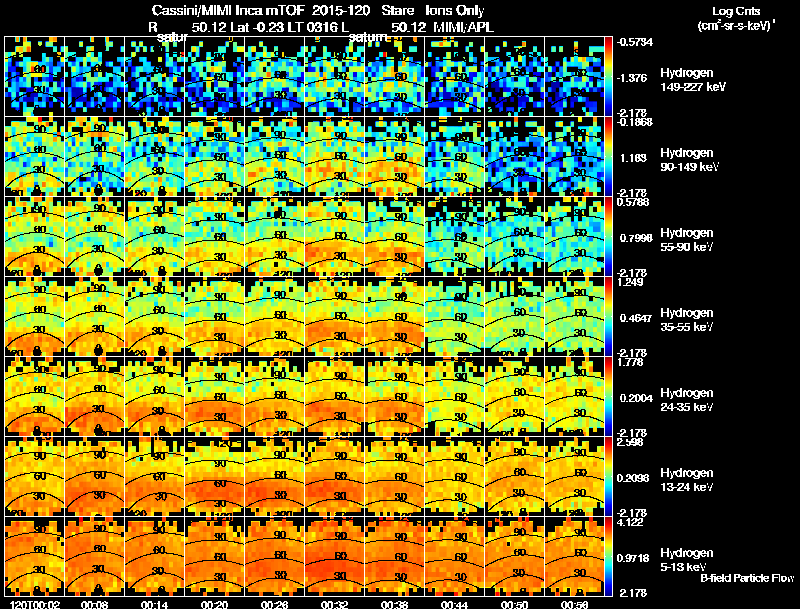Click the color bar beside Hydrogen 24-35 keV

pyautogui.click(x=608, y=397)
